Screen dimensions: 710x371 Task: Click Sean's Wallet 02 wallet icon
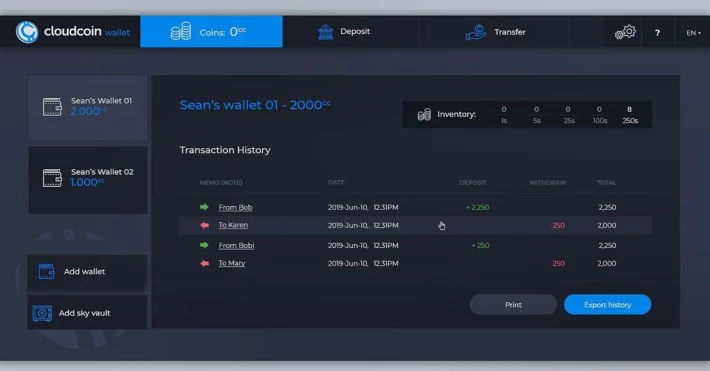point(52,178)
